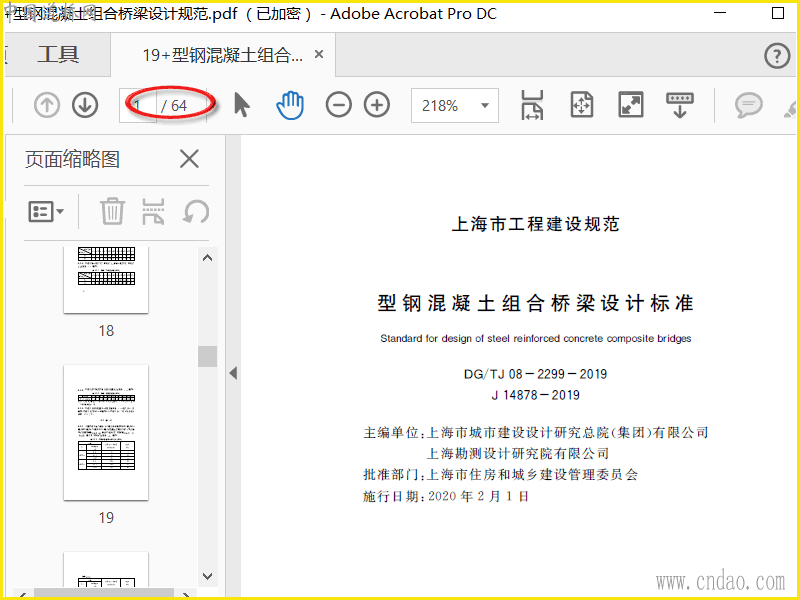
Task: Enter full screen view mode
Action: pos(631,105)
